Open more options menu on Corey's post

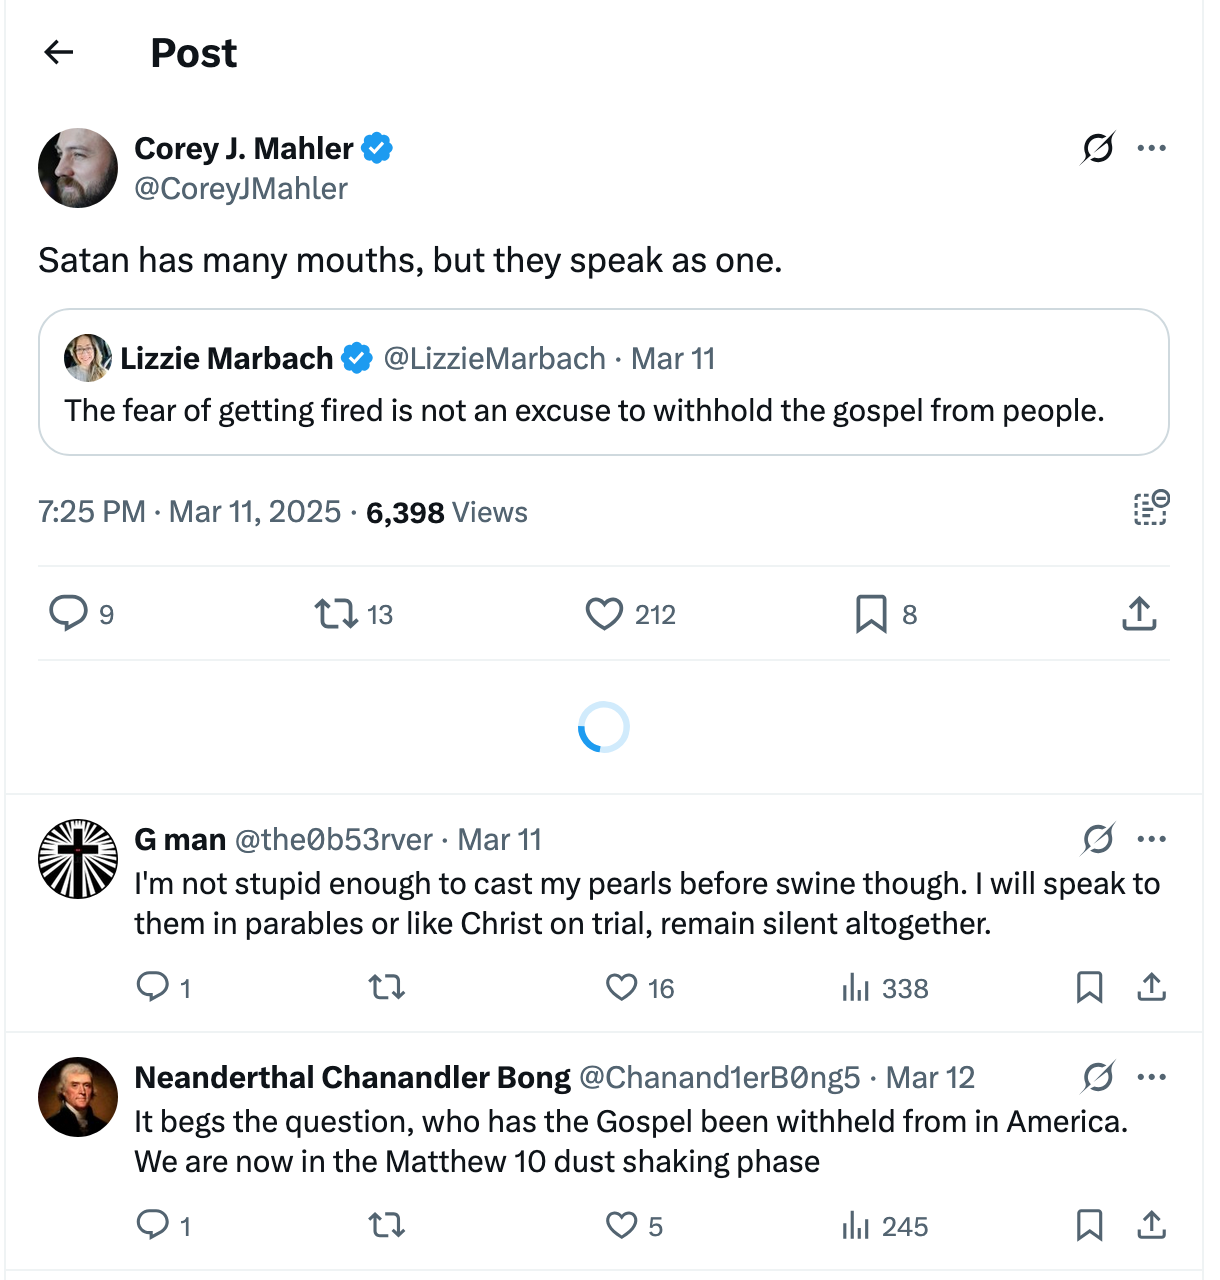point(1153,147)
